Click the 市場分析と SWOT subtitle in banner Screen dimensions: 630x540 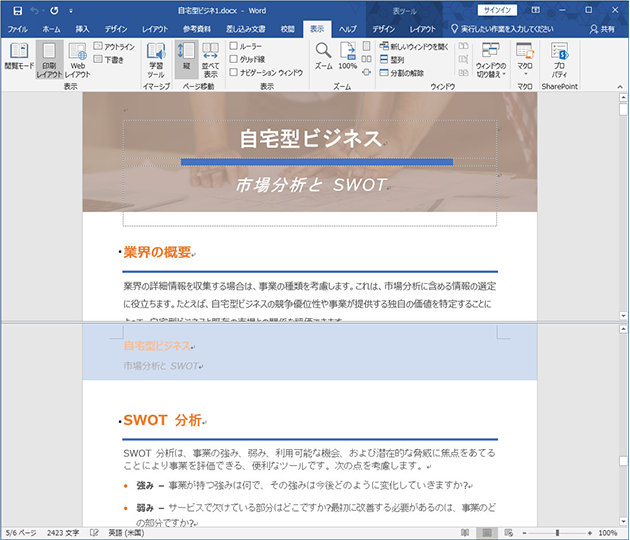pos(311,185)
